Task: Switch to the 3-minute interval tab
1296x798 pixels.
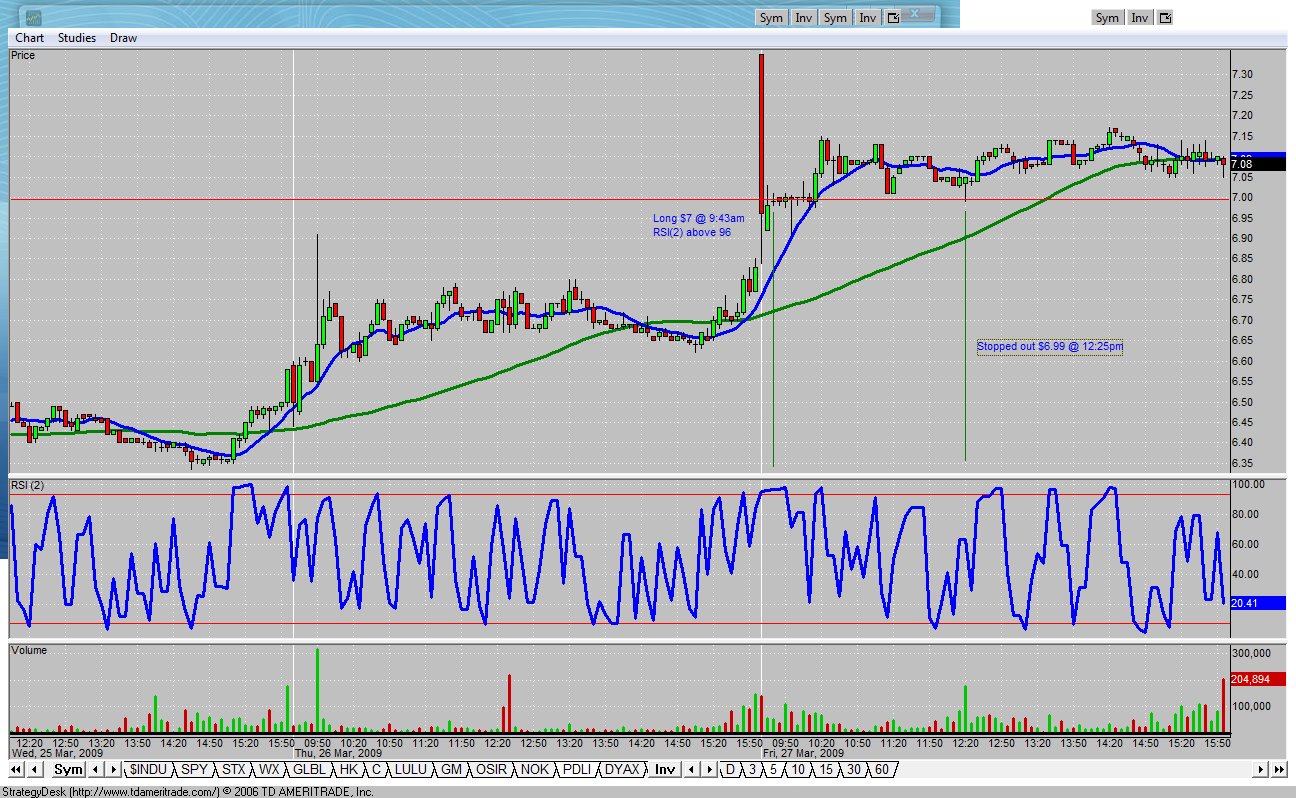Action: click(752, 770)
